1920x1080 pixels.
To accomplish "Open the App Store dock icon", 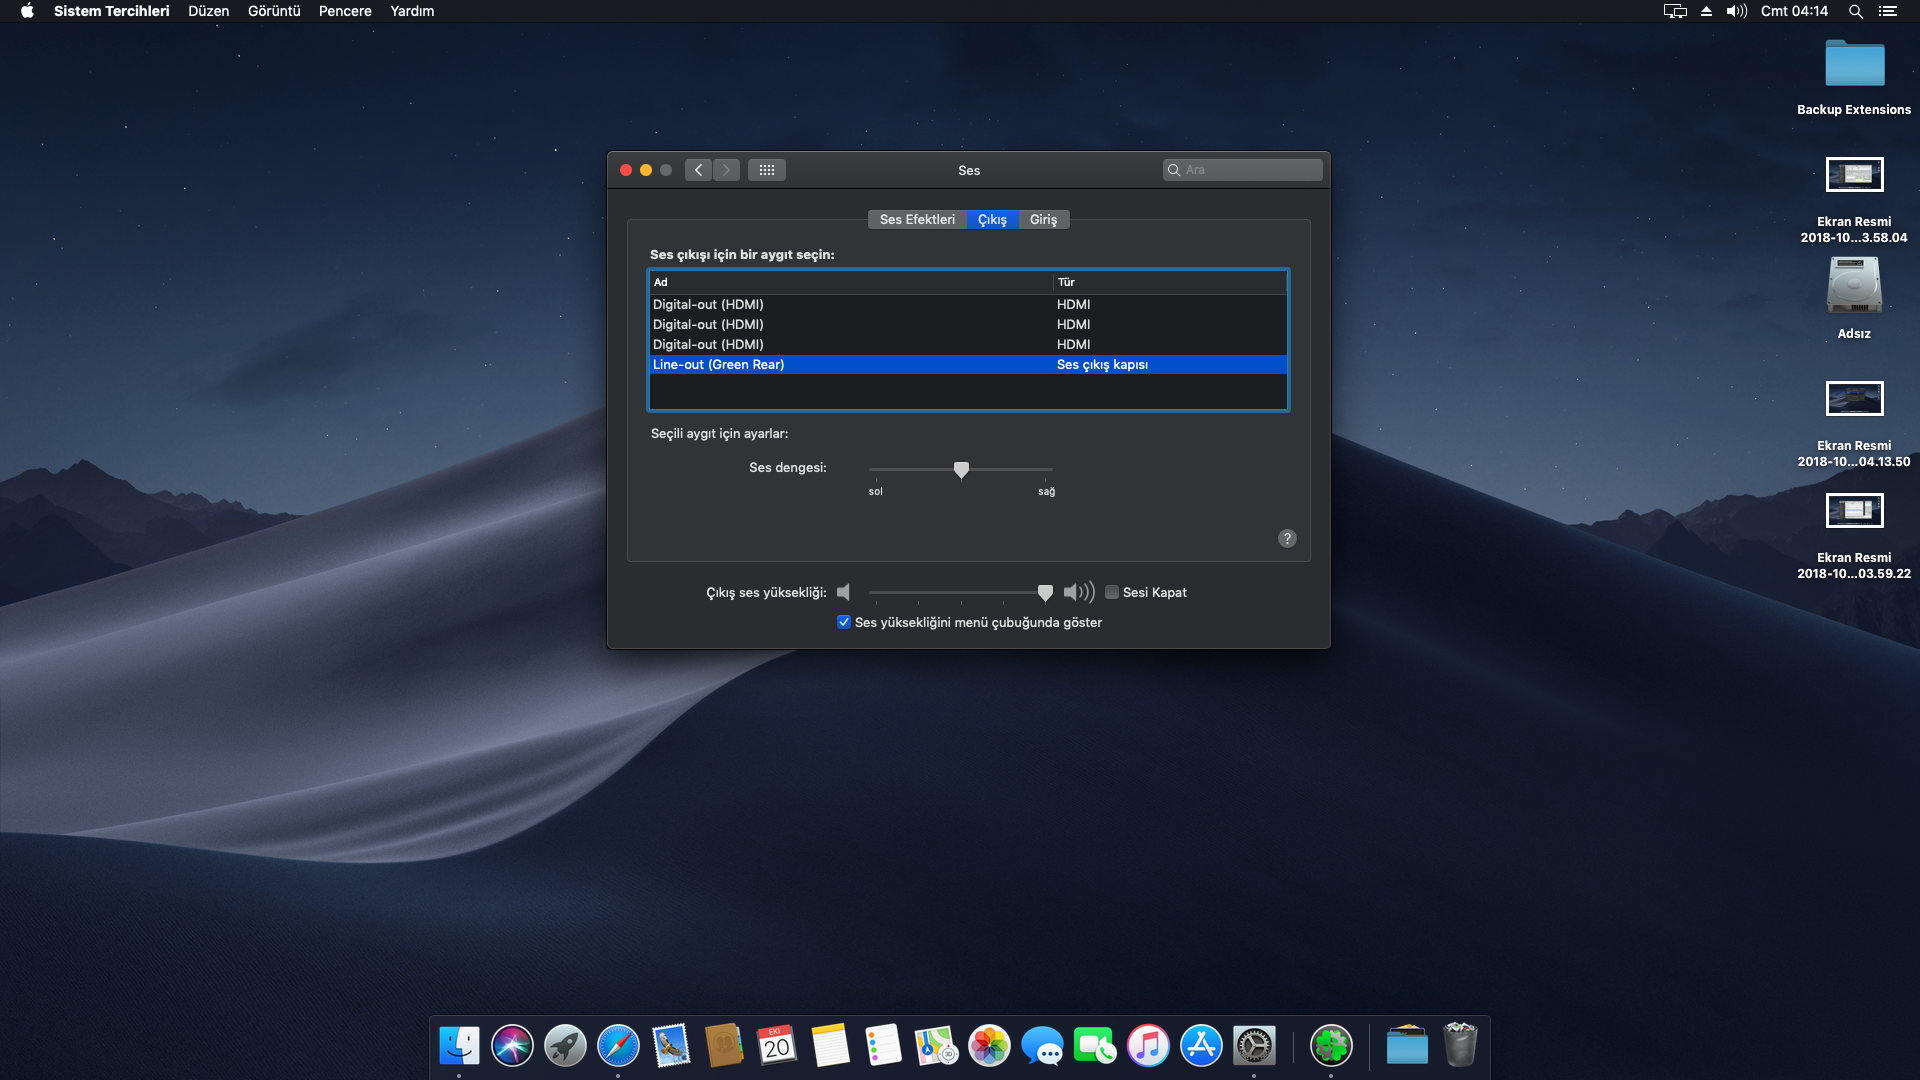I will tap(1201, 1046).
